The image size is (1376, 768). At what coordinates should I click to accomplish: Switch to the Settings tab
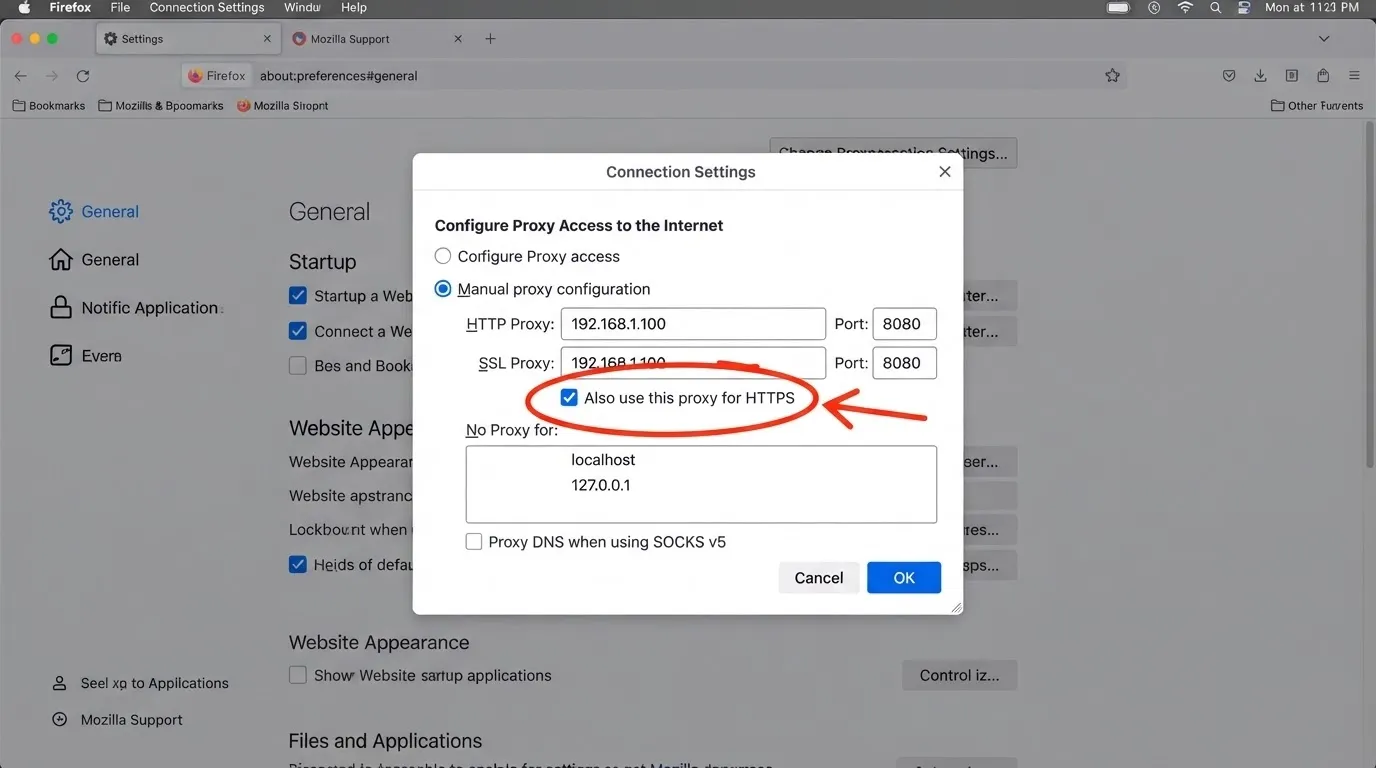(187, 39)
